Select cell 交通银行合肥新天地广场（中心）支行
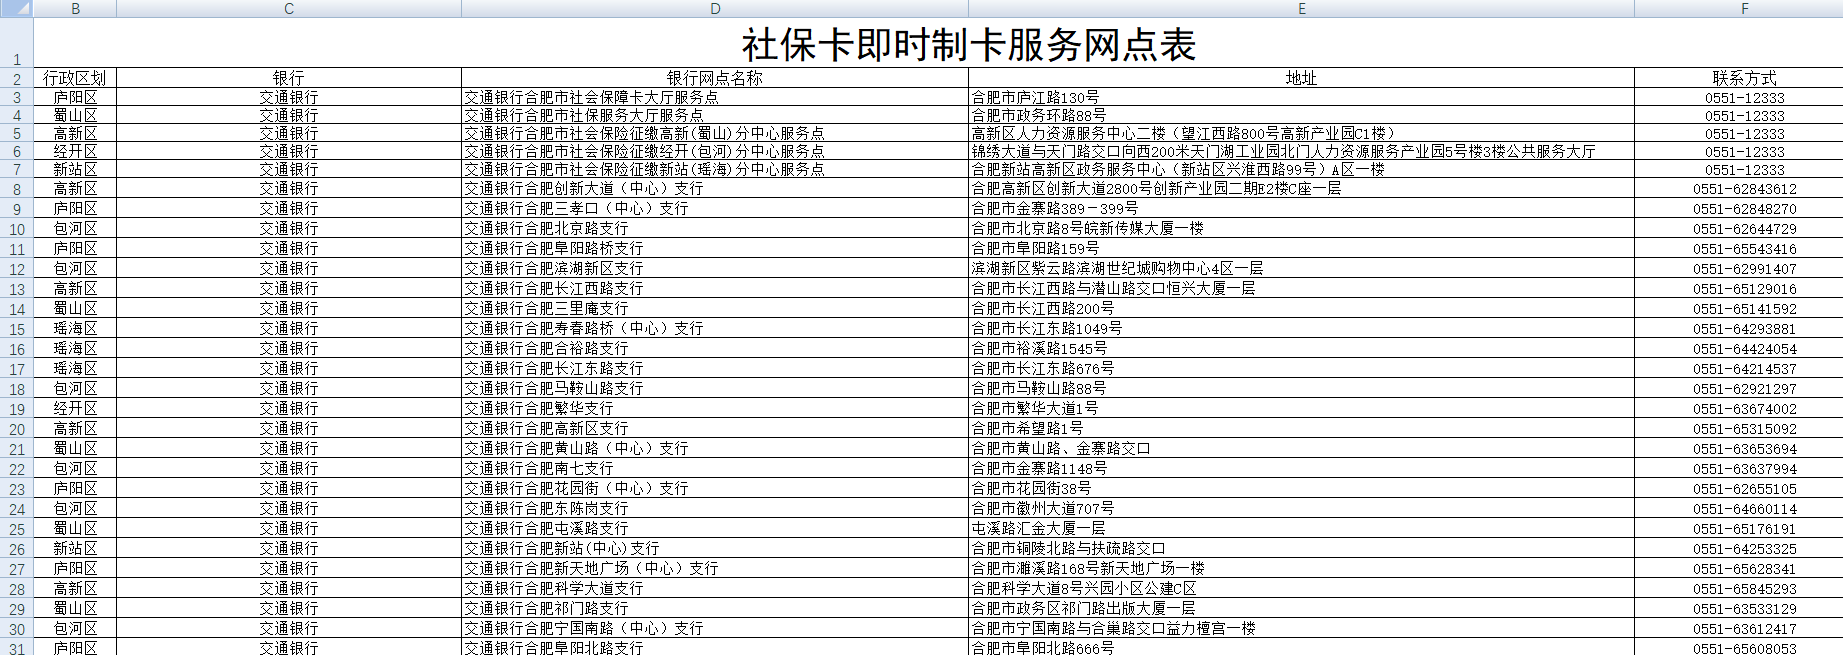Viewport: 1843px width, 655px height. click(715, 568)
